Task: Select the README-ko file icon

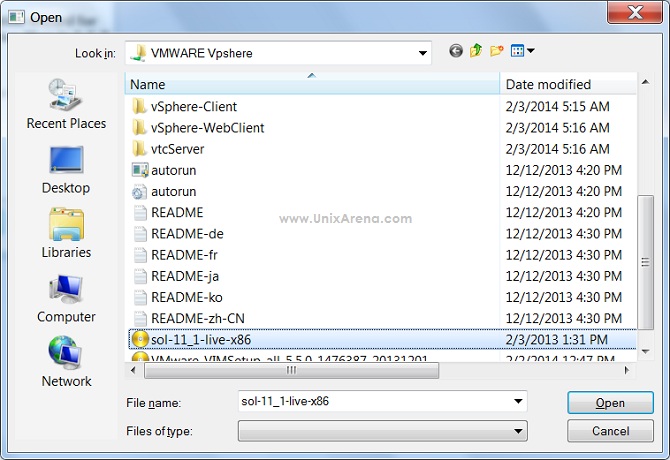Action: 140,297
